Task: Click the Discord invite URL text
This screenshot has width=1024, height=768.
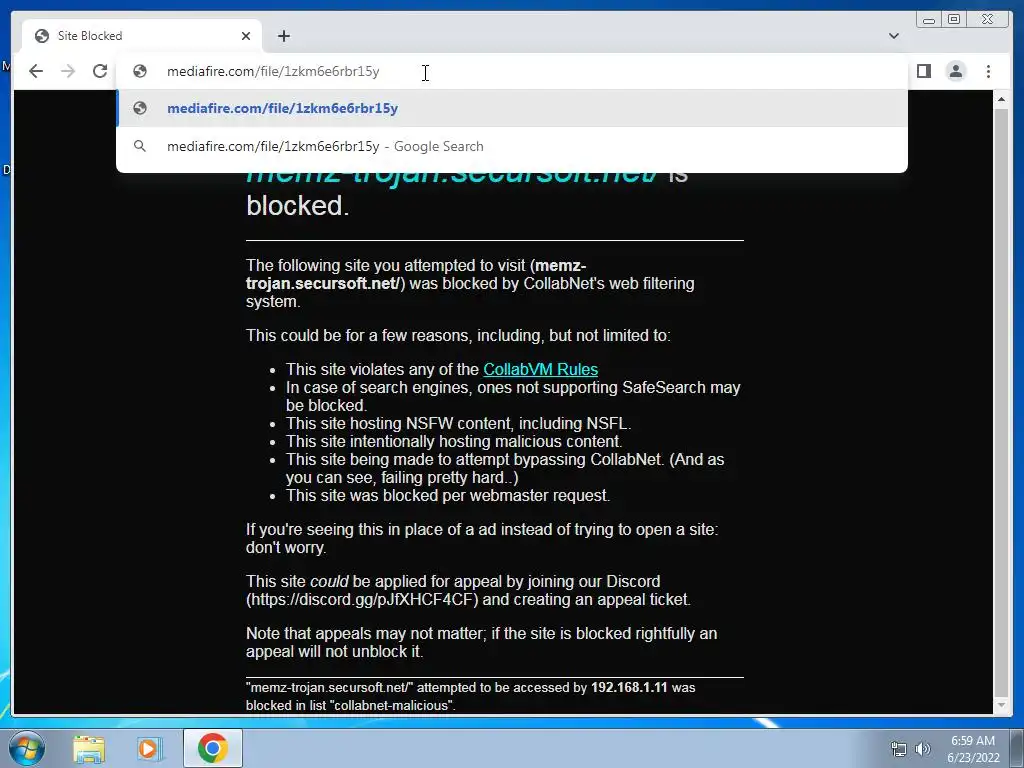Action: point(362,600)
